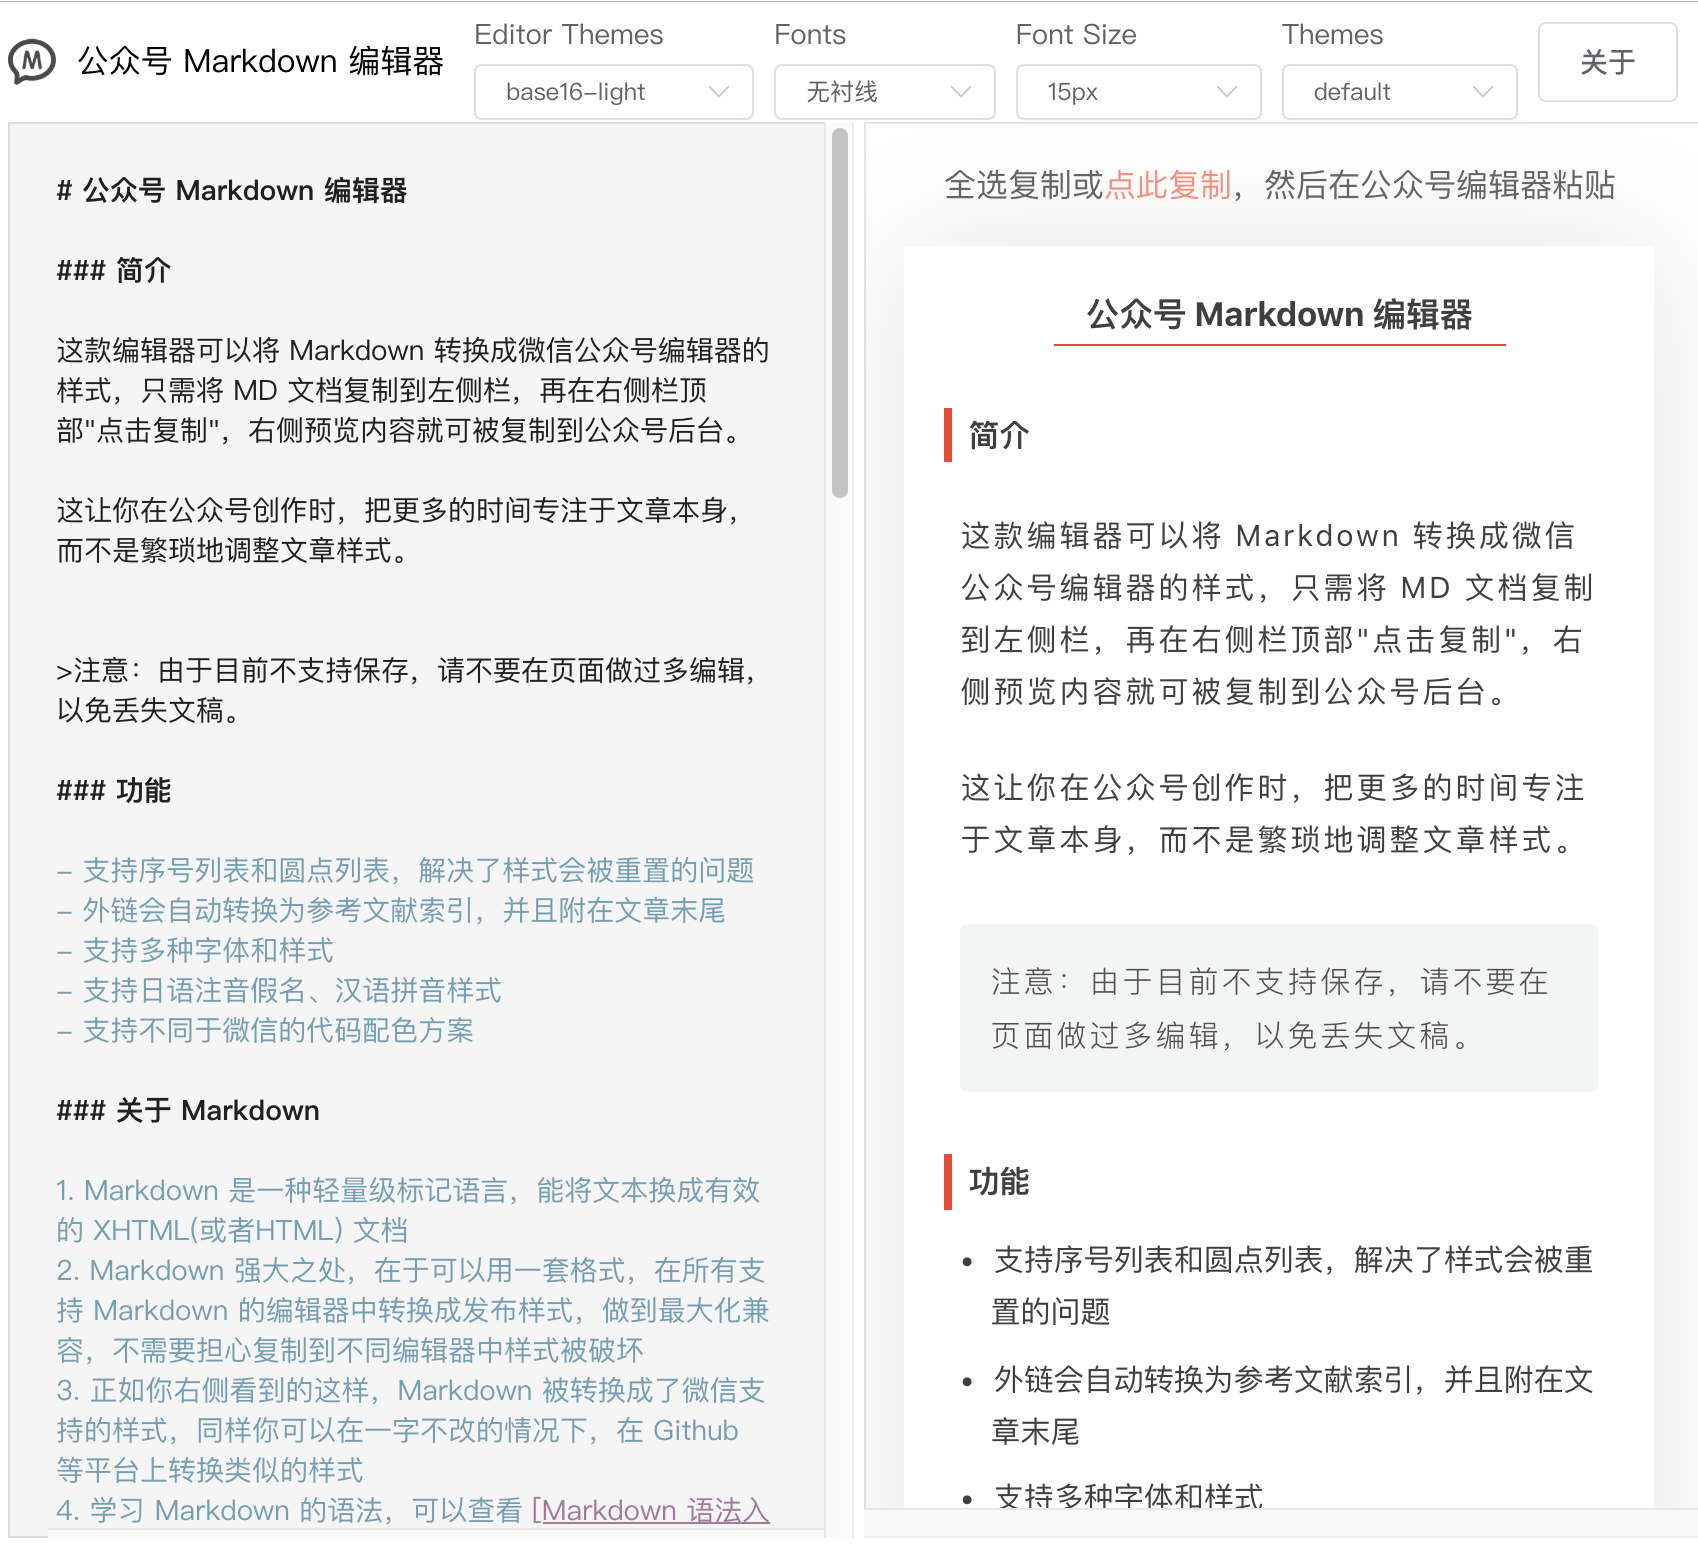Click editor list item '2. Markdown 强大之处'
This screenshot has height=1548, width=1698.
(x=413, y=1310)
